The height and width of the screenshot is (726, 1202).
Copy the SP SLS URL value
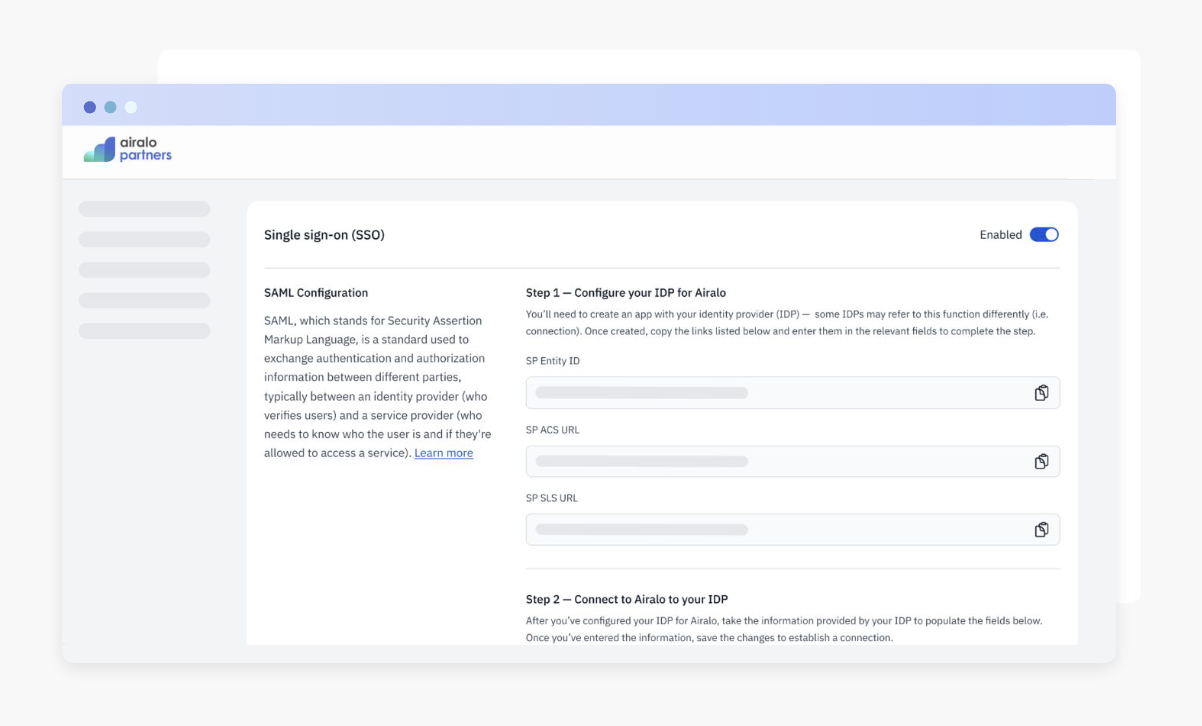pos(1041,529)
